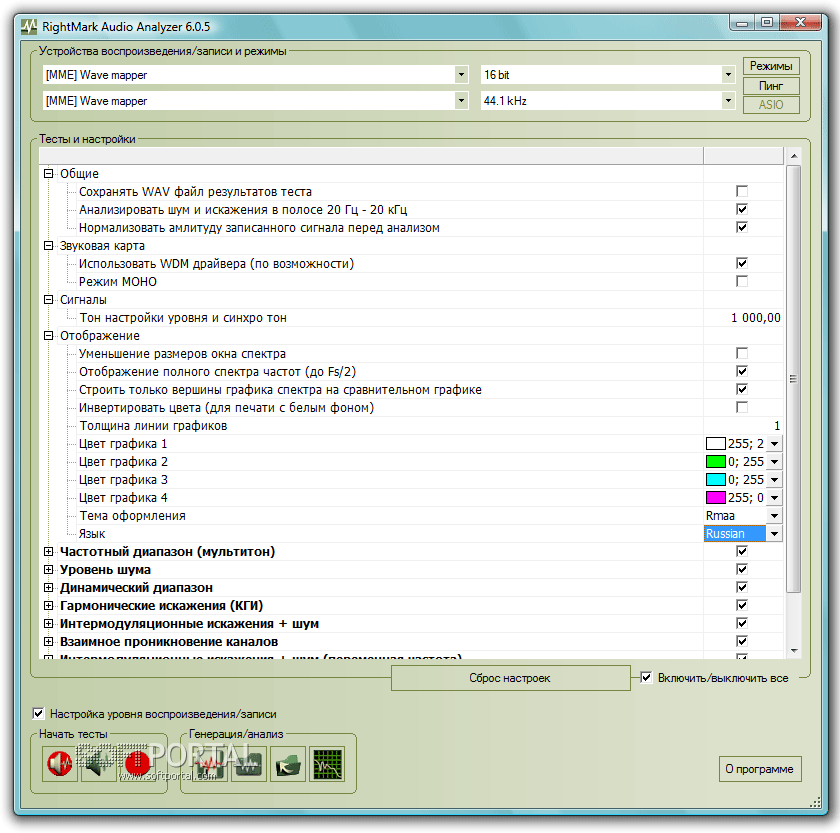Click the 'Режимы' button
This screenshot has height=833, width=840.
click(x=771, y=66)
